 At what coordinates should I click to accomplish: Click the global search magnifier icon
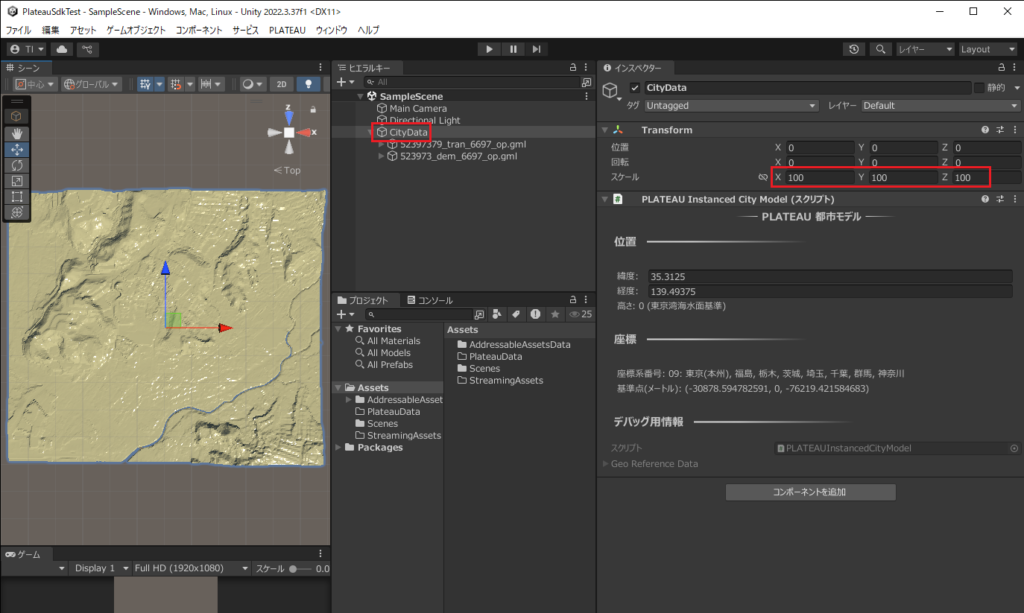pyautogui.click(x=880, y=49)
